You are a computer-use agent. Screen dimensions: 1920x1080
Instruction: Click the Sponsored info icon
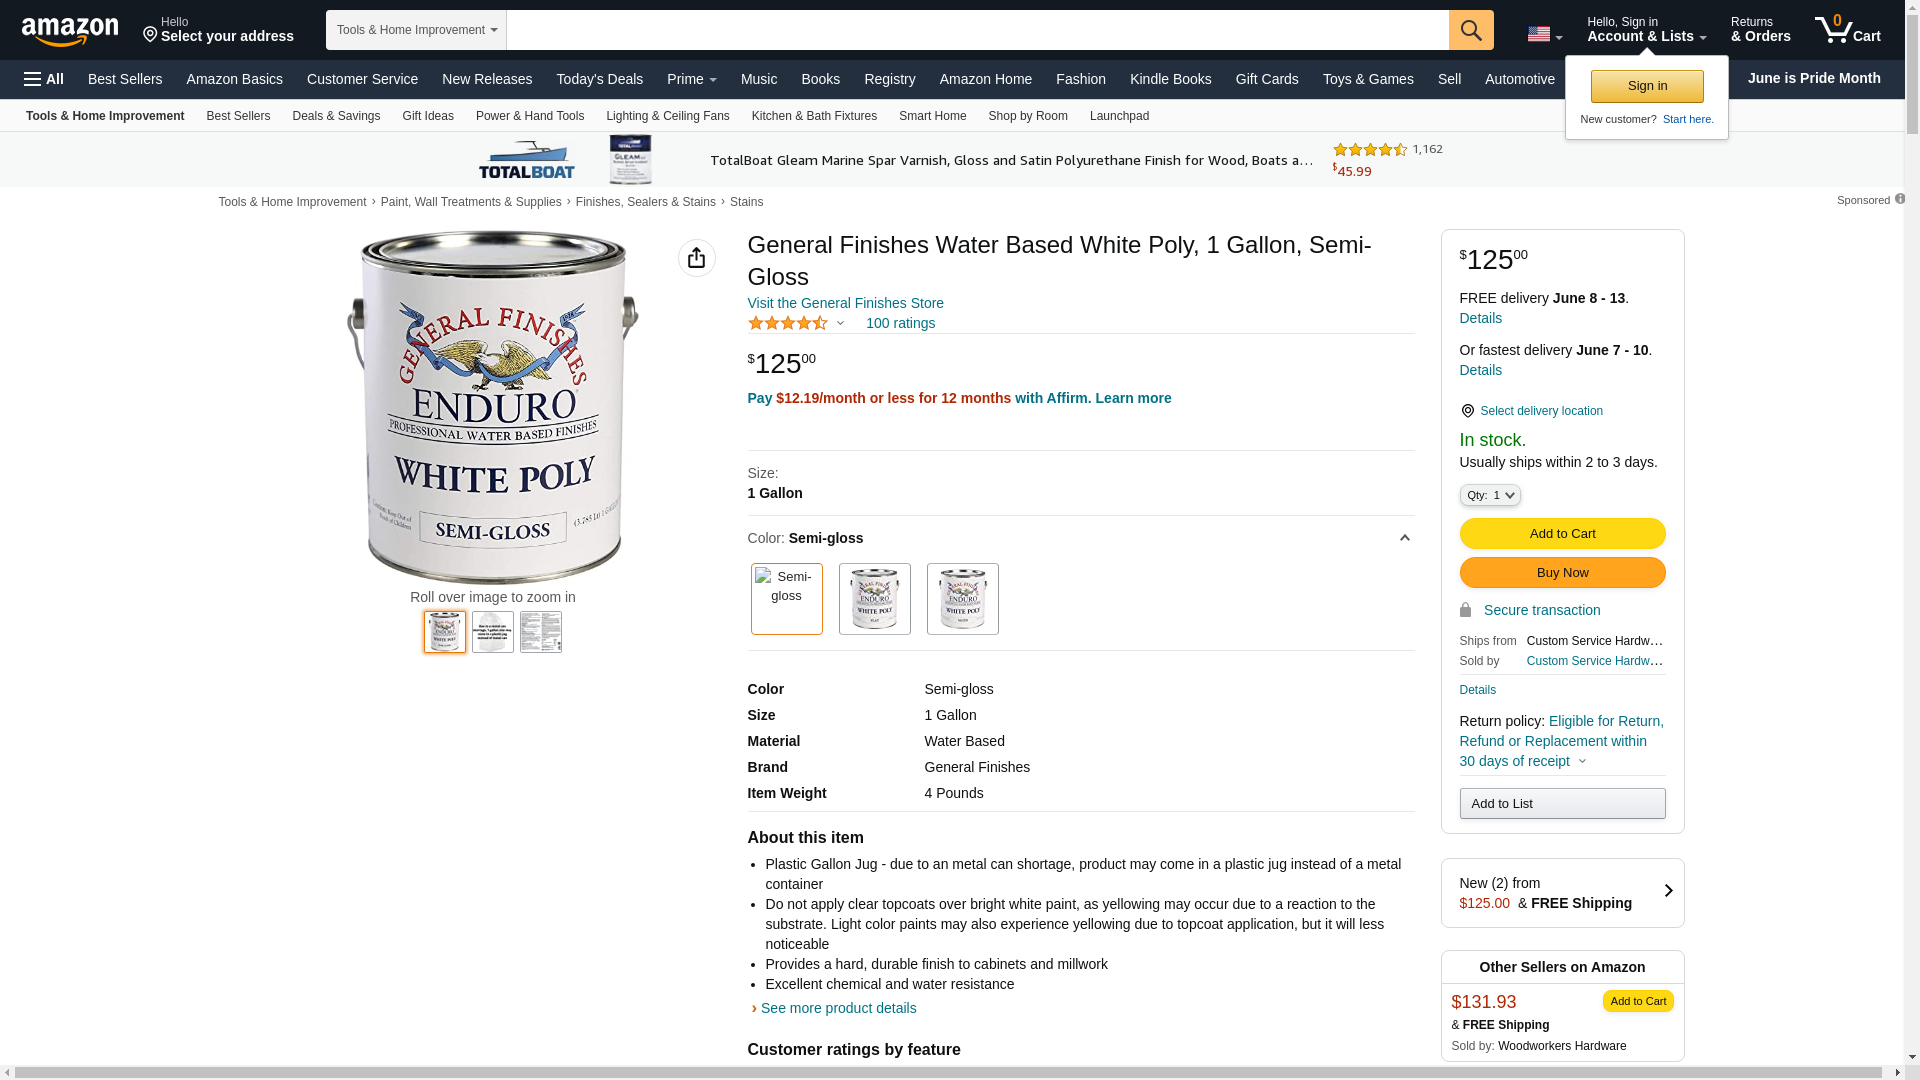[x=1900, y=199]
